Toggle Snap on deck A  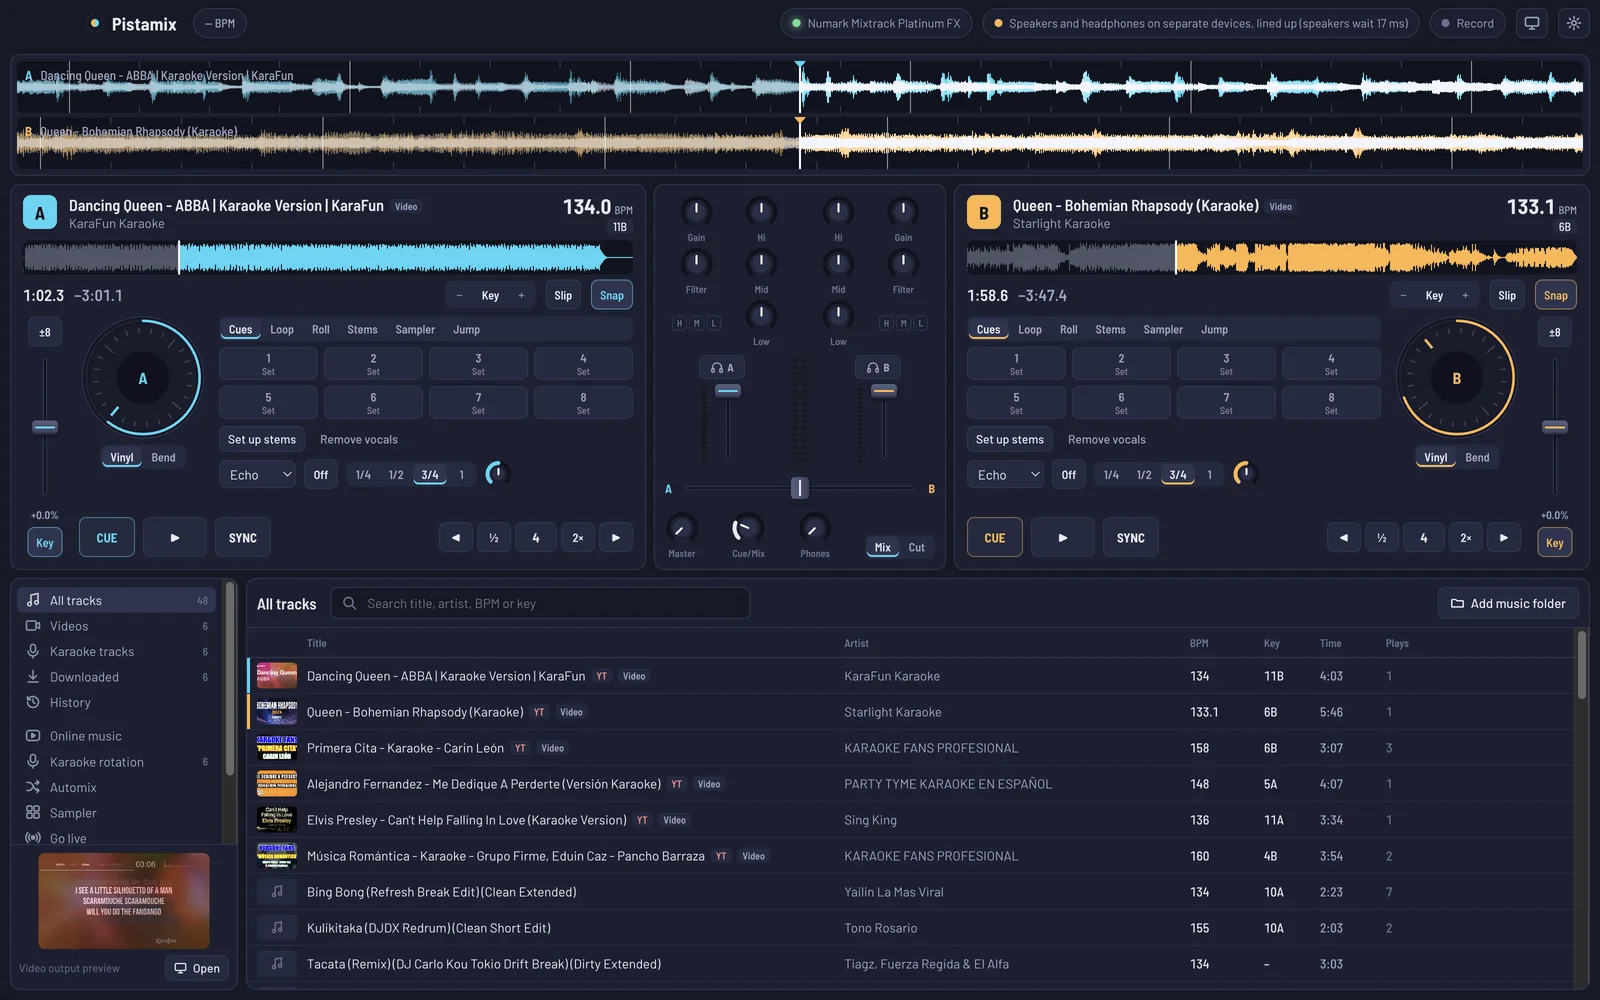pos(612,295)
